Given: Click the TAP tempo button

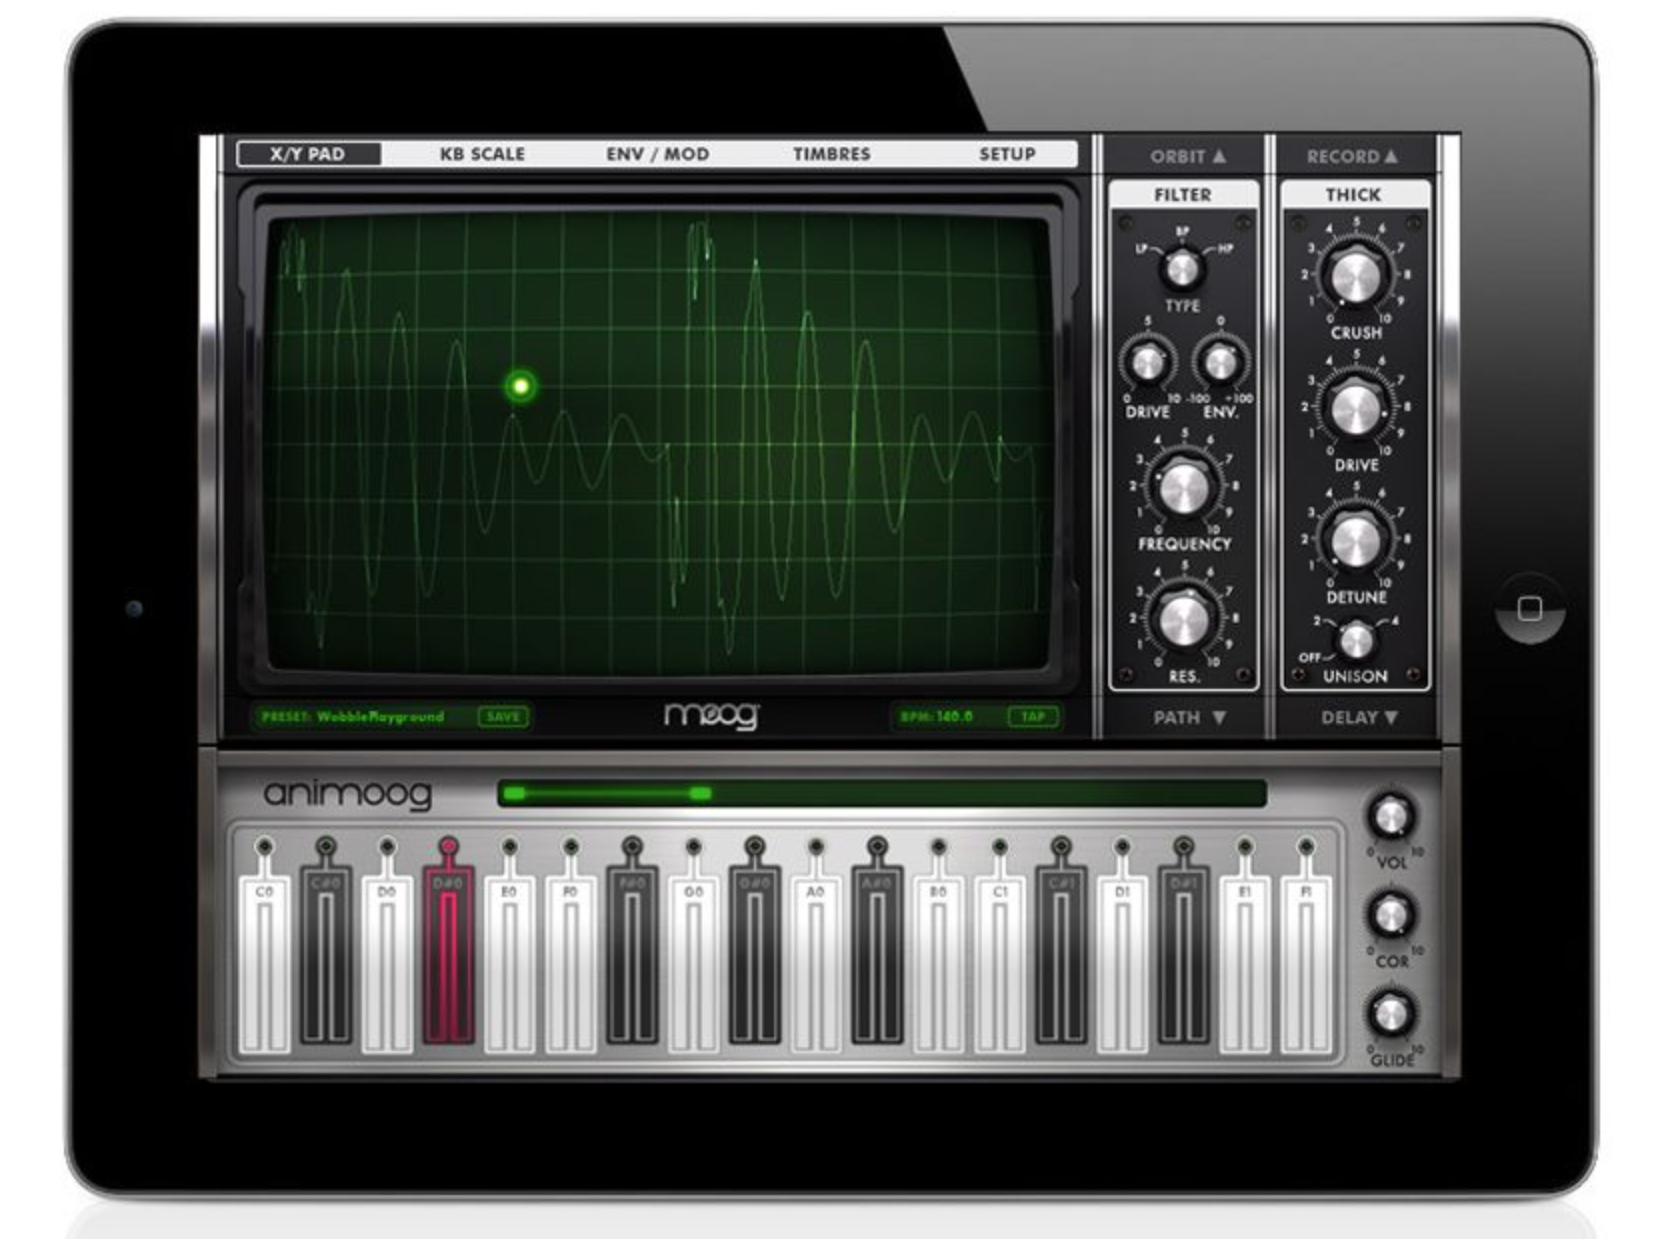Looking at the screenshot, I should pyautogui.click(x=1033, y=716).
